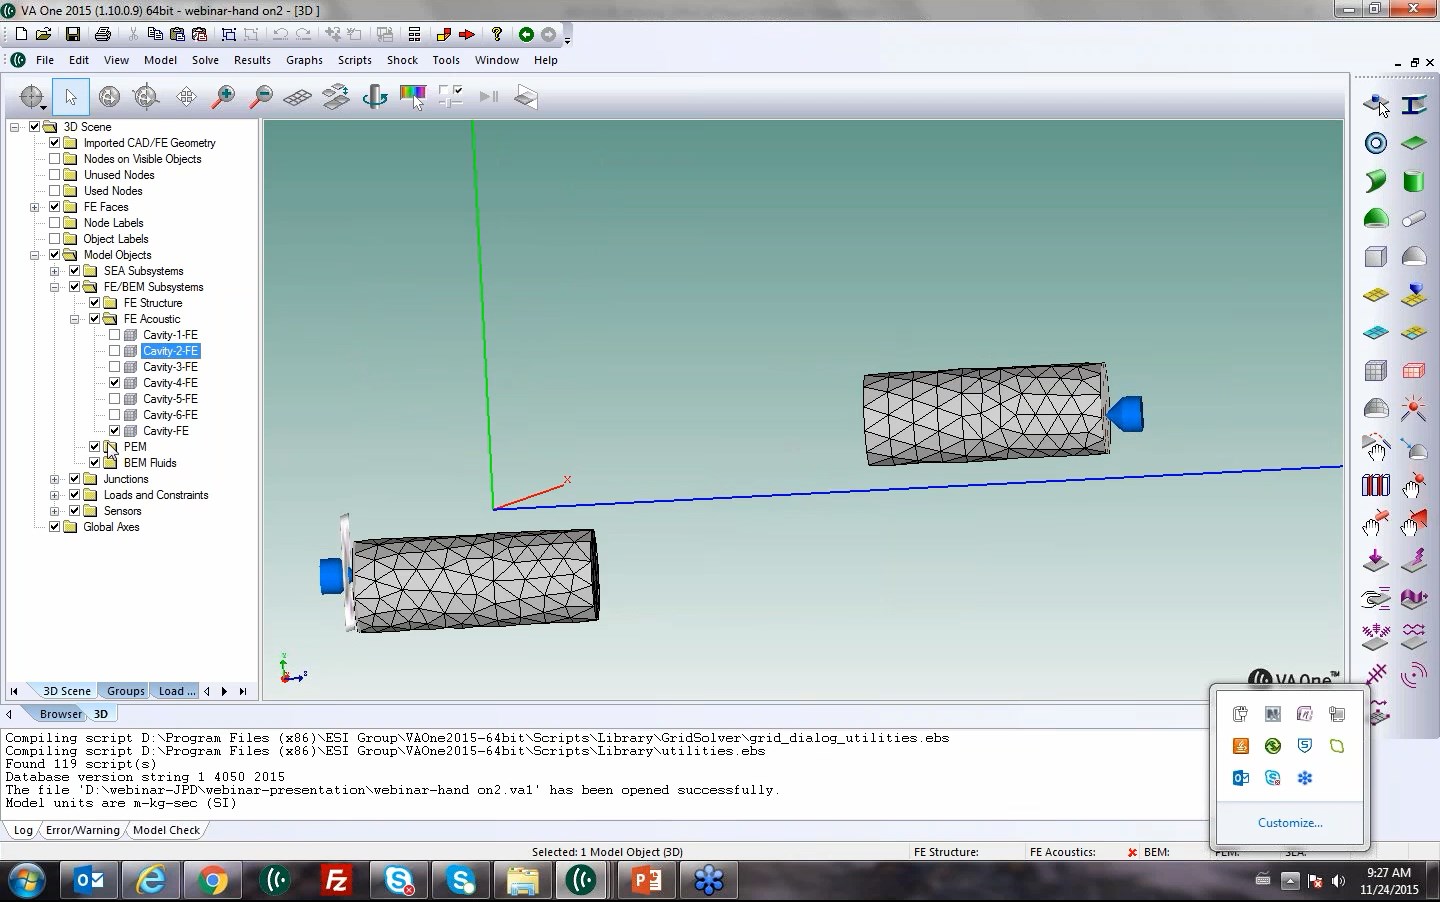Create a cylinder shell with the green cylinder icon
This screenshot has height=902, width=1440.
click(x=1413, y=181)
